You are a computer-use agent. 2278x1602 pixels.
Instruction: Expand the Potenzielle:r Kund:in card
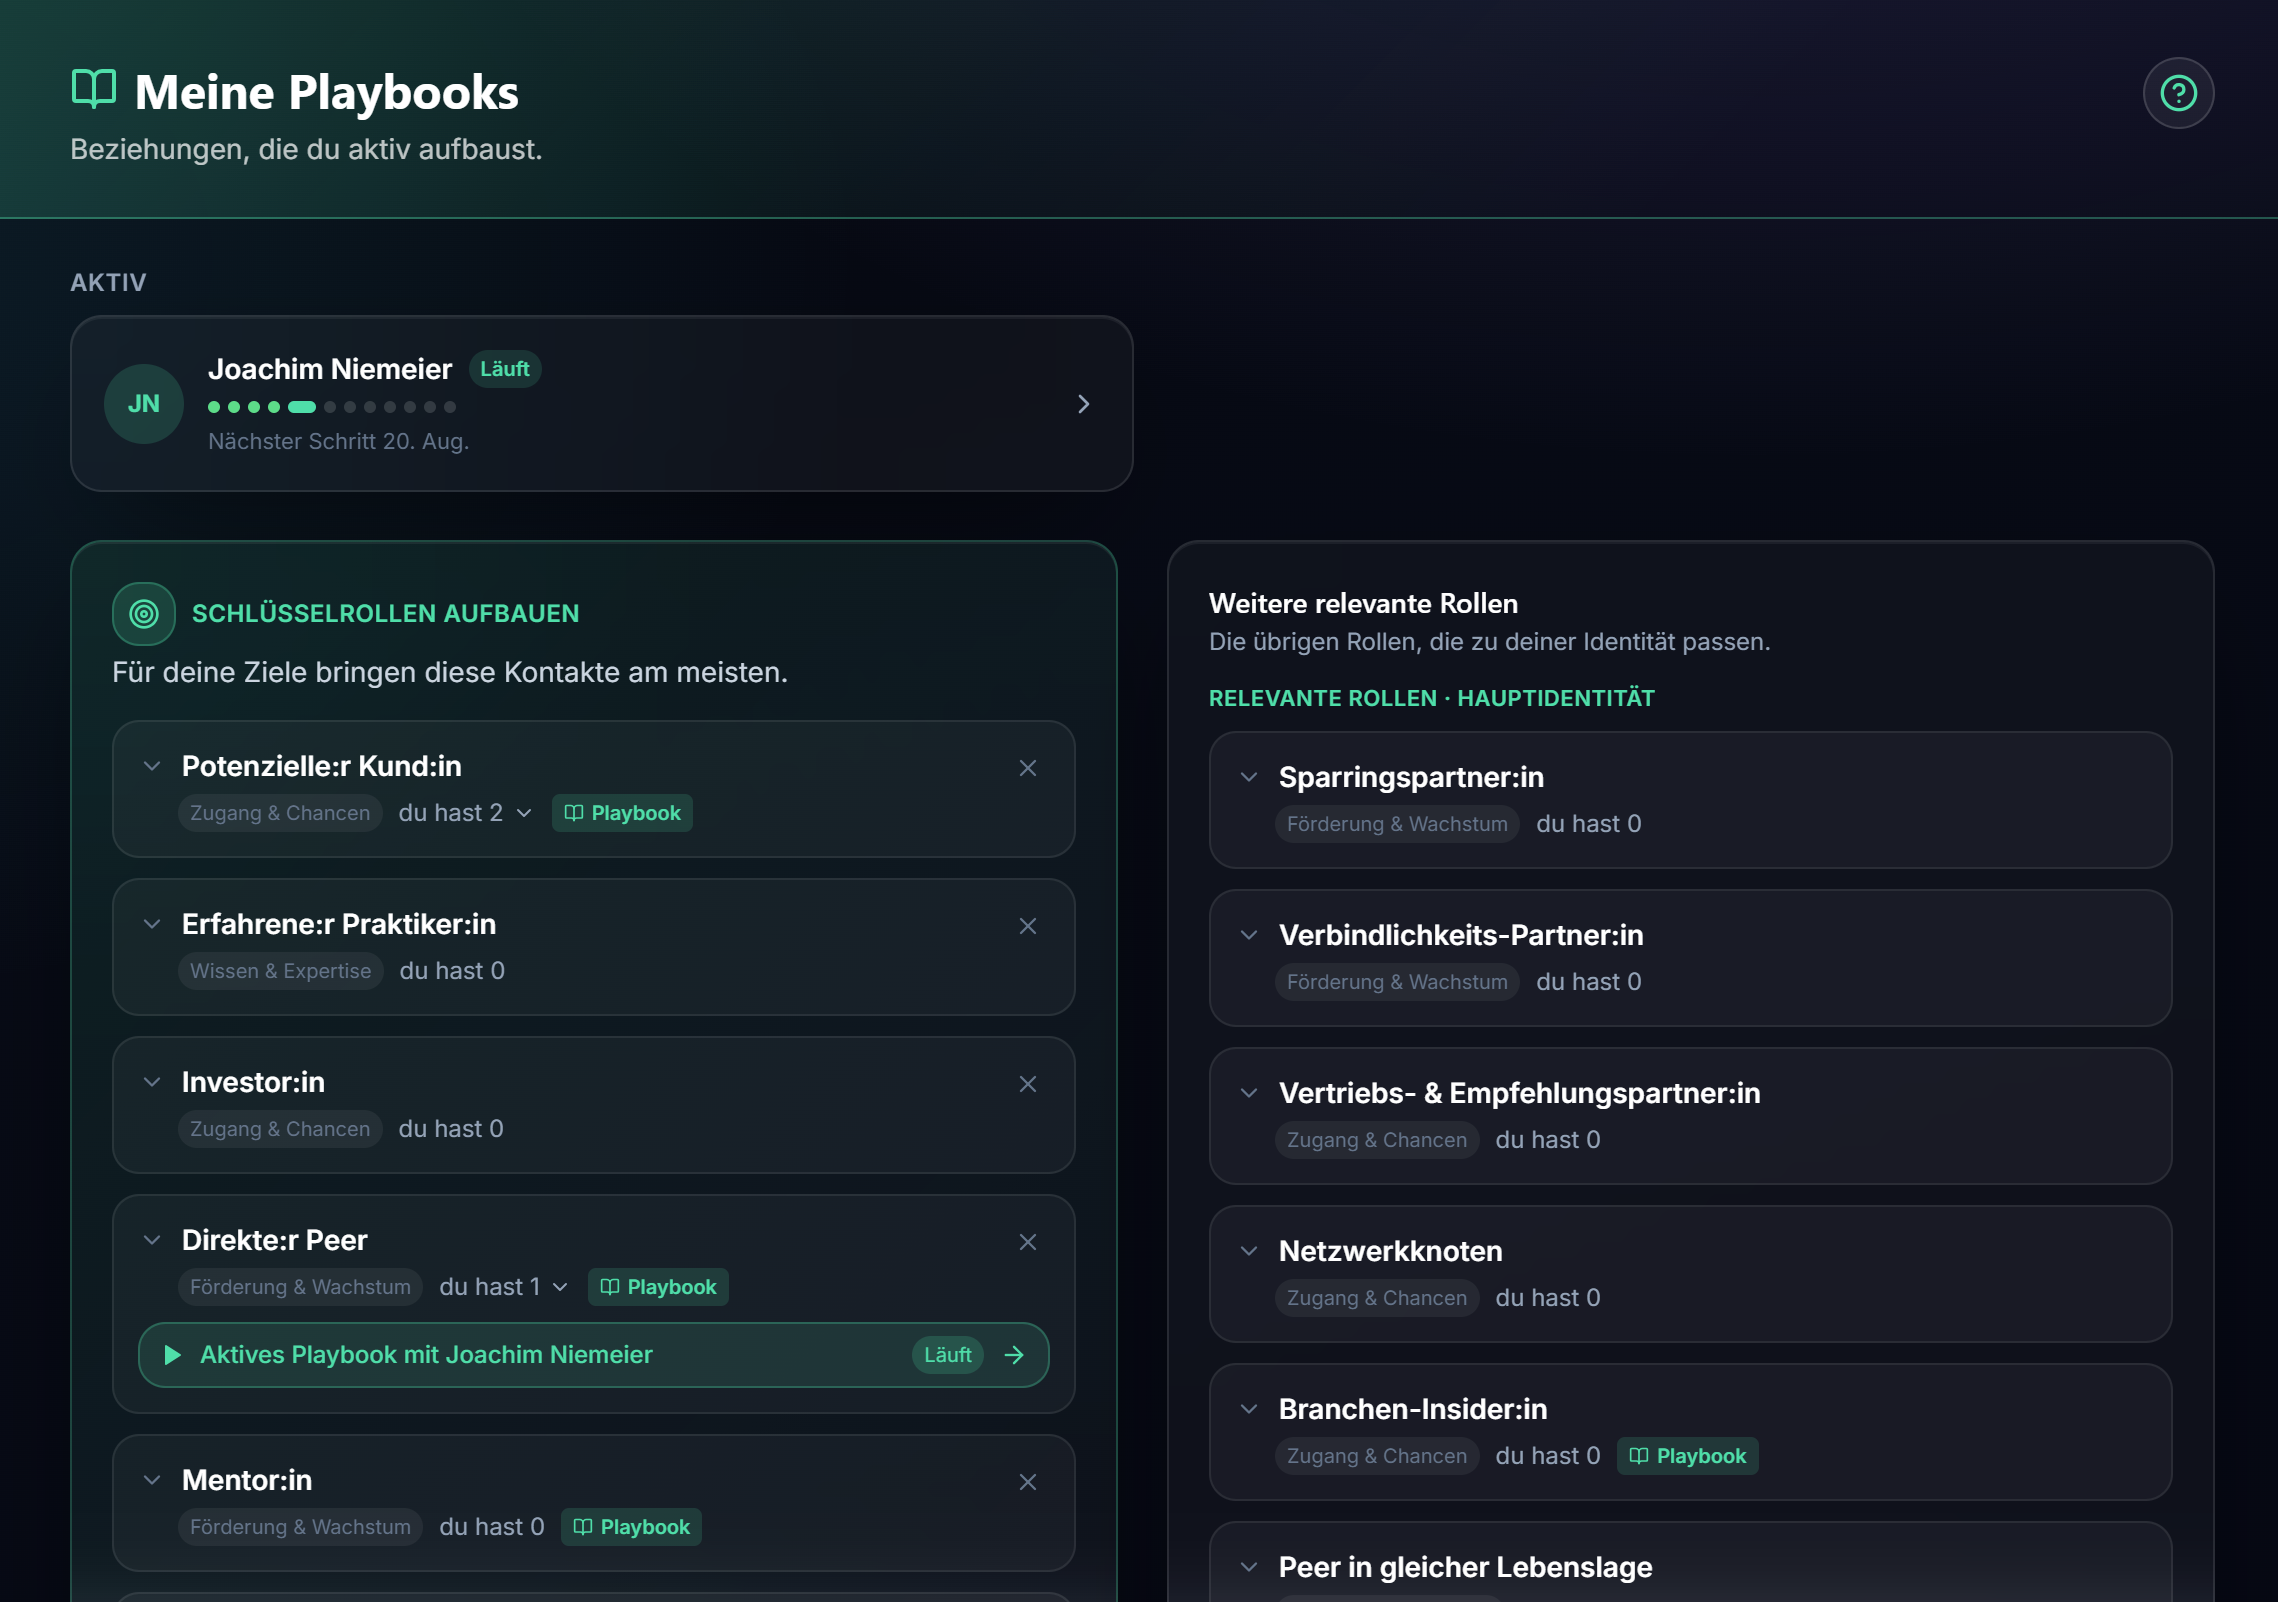(152, 766)
